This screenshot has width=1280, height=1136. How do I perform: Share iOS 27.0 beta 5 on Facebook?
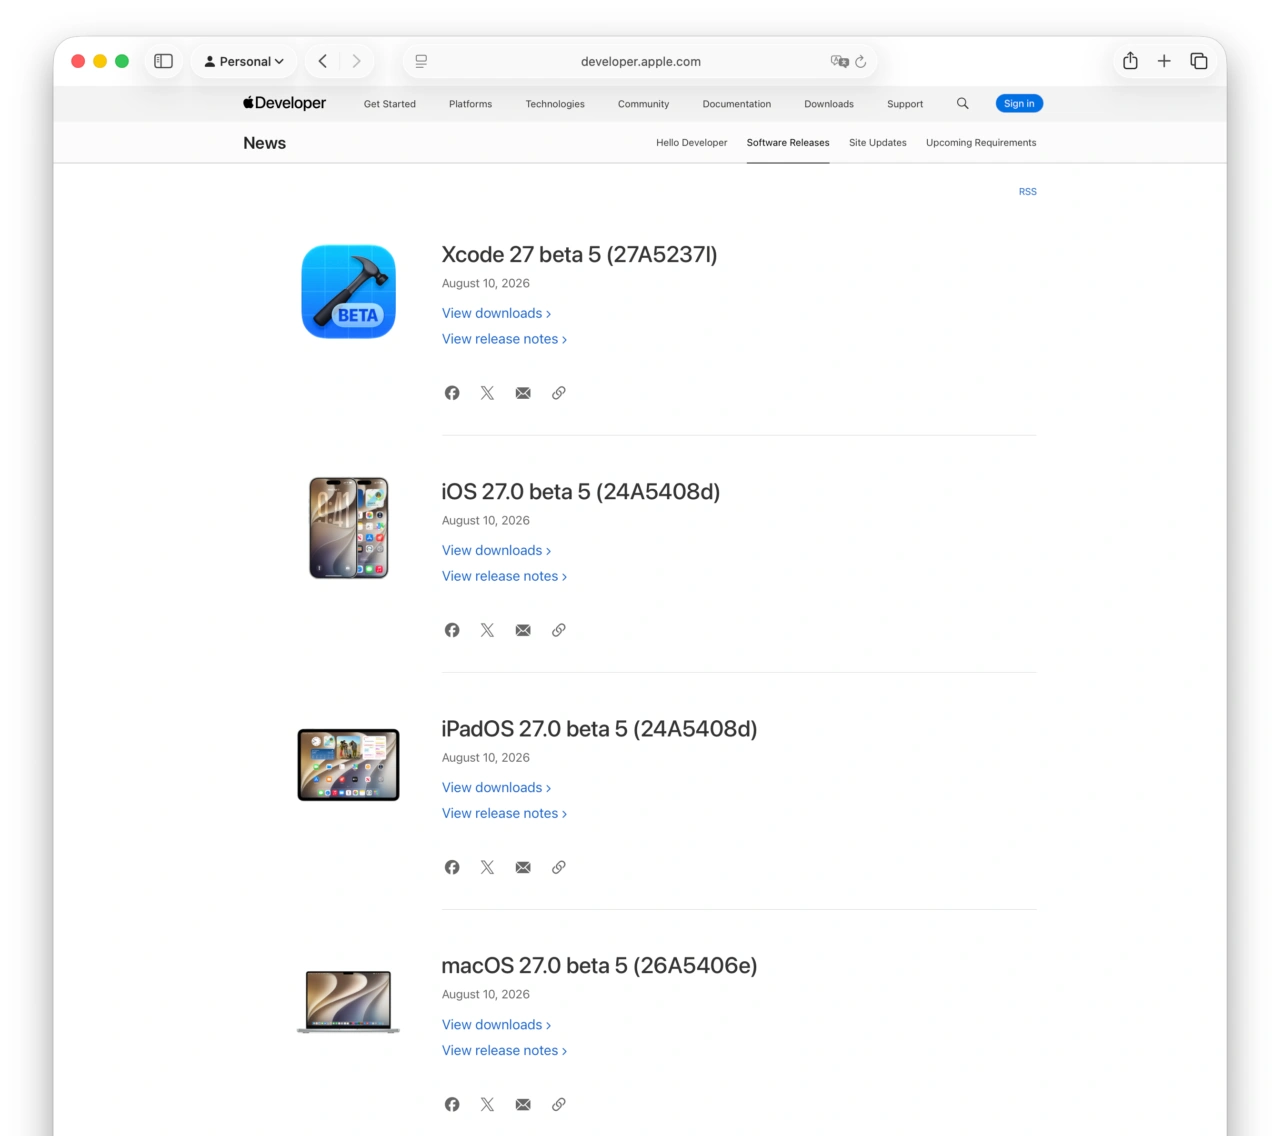click(x=452, y=630)
